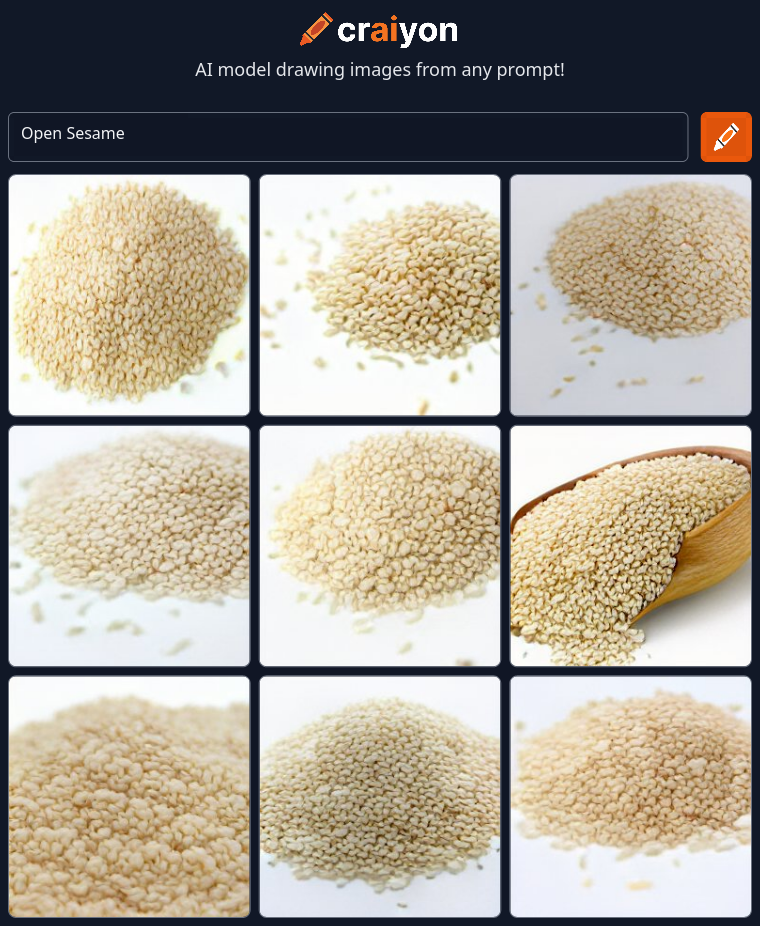Open the top-middle image with scattered seeds
This screenshot has width=760, height=926.
(380, 295)
